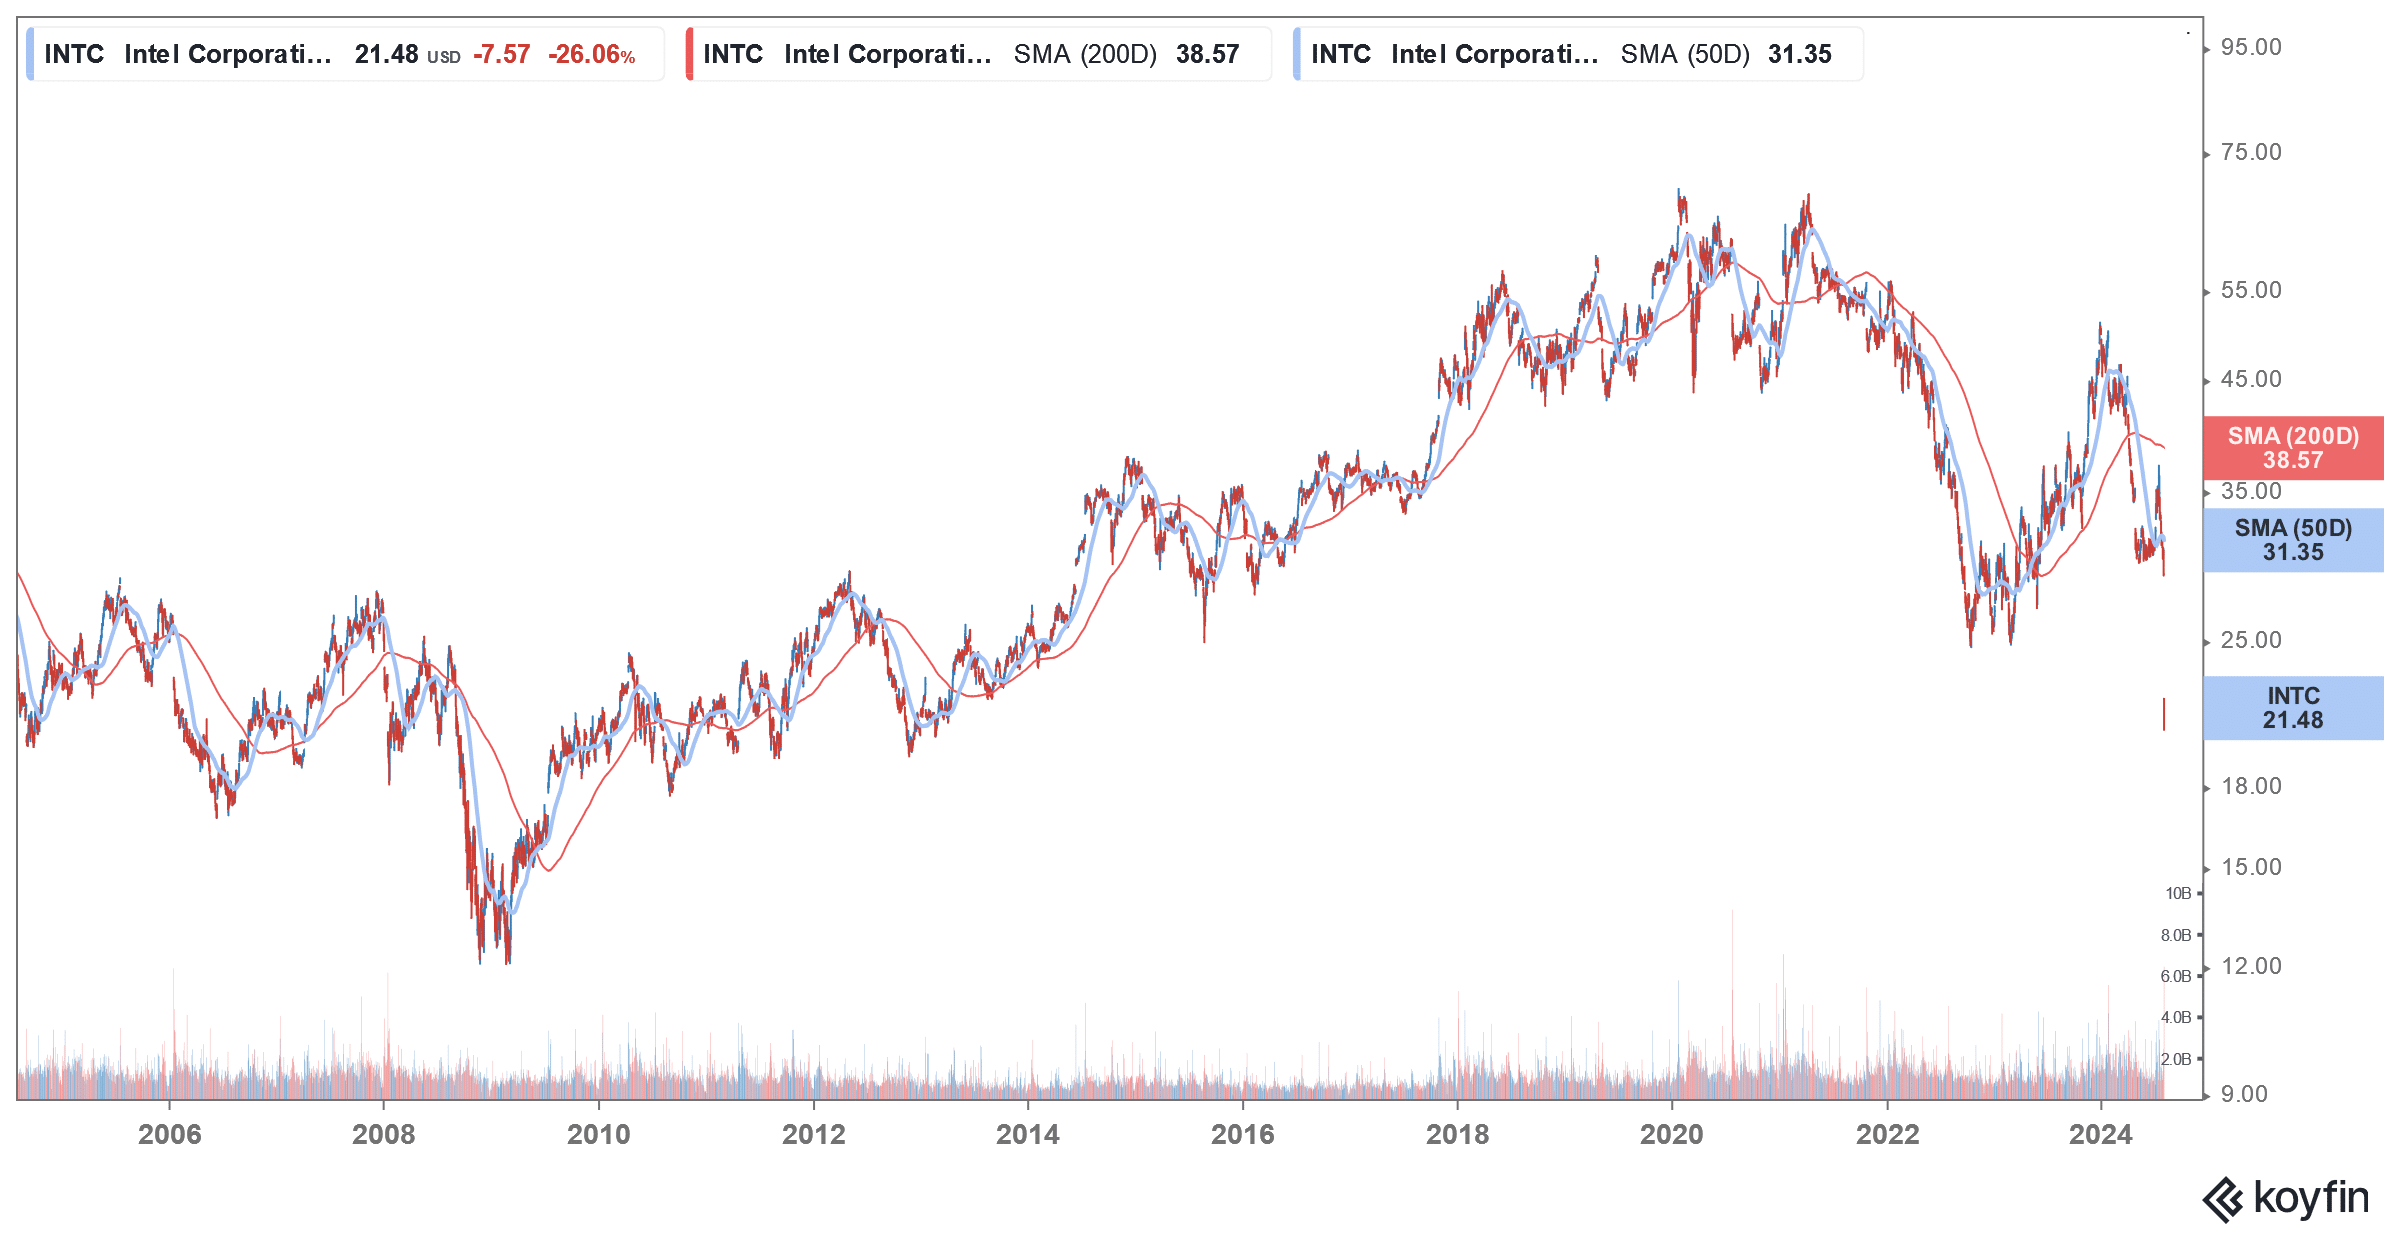Click the Koyfin logo
This screenshot has height=1240, width=2400.
[2285, 1198]
